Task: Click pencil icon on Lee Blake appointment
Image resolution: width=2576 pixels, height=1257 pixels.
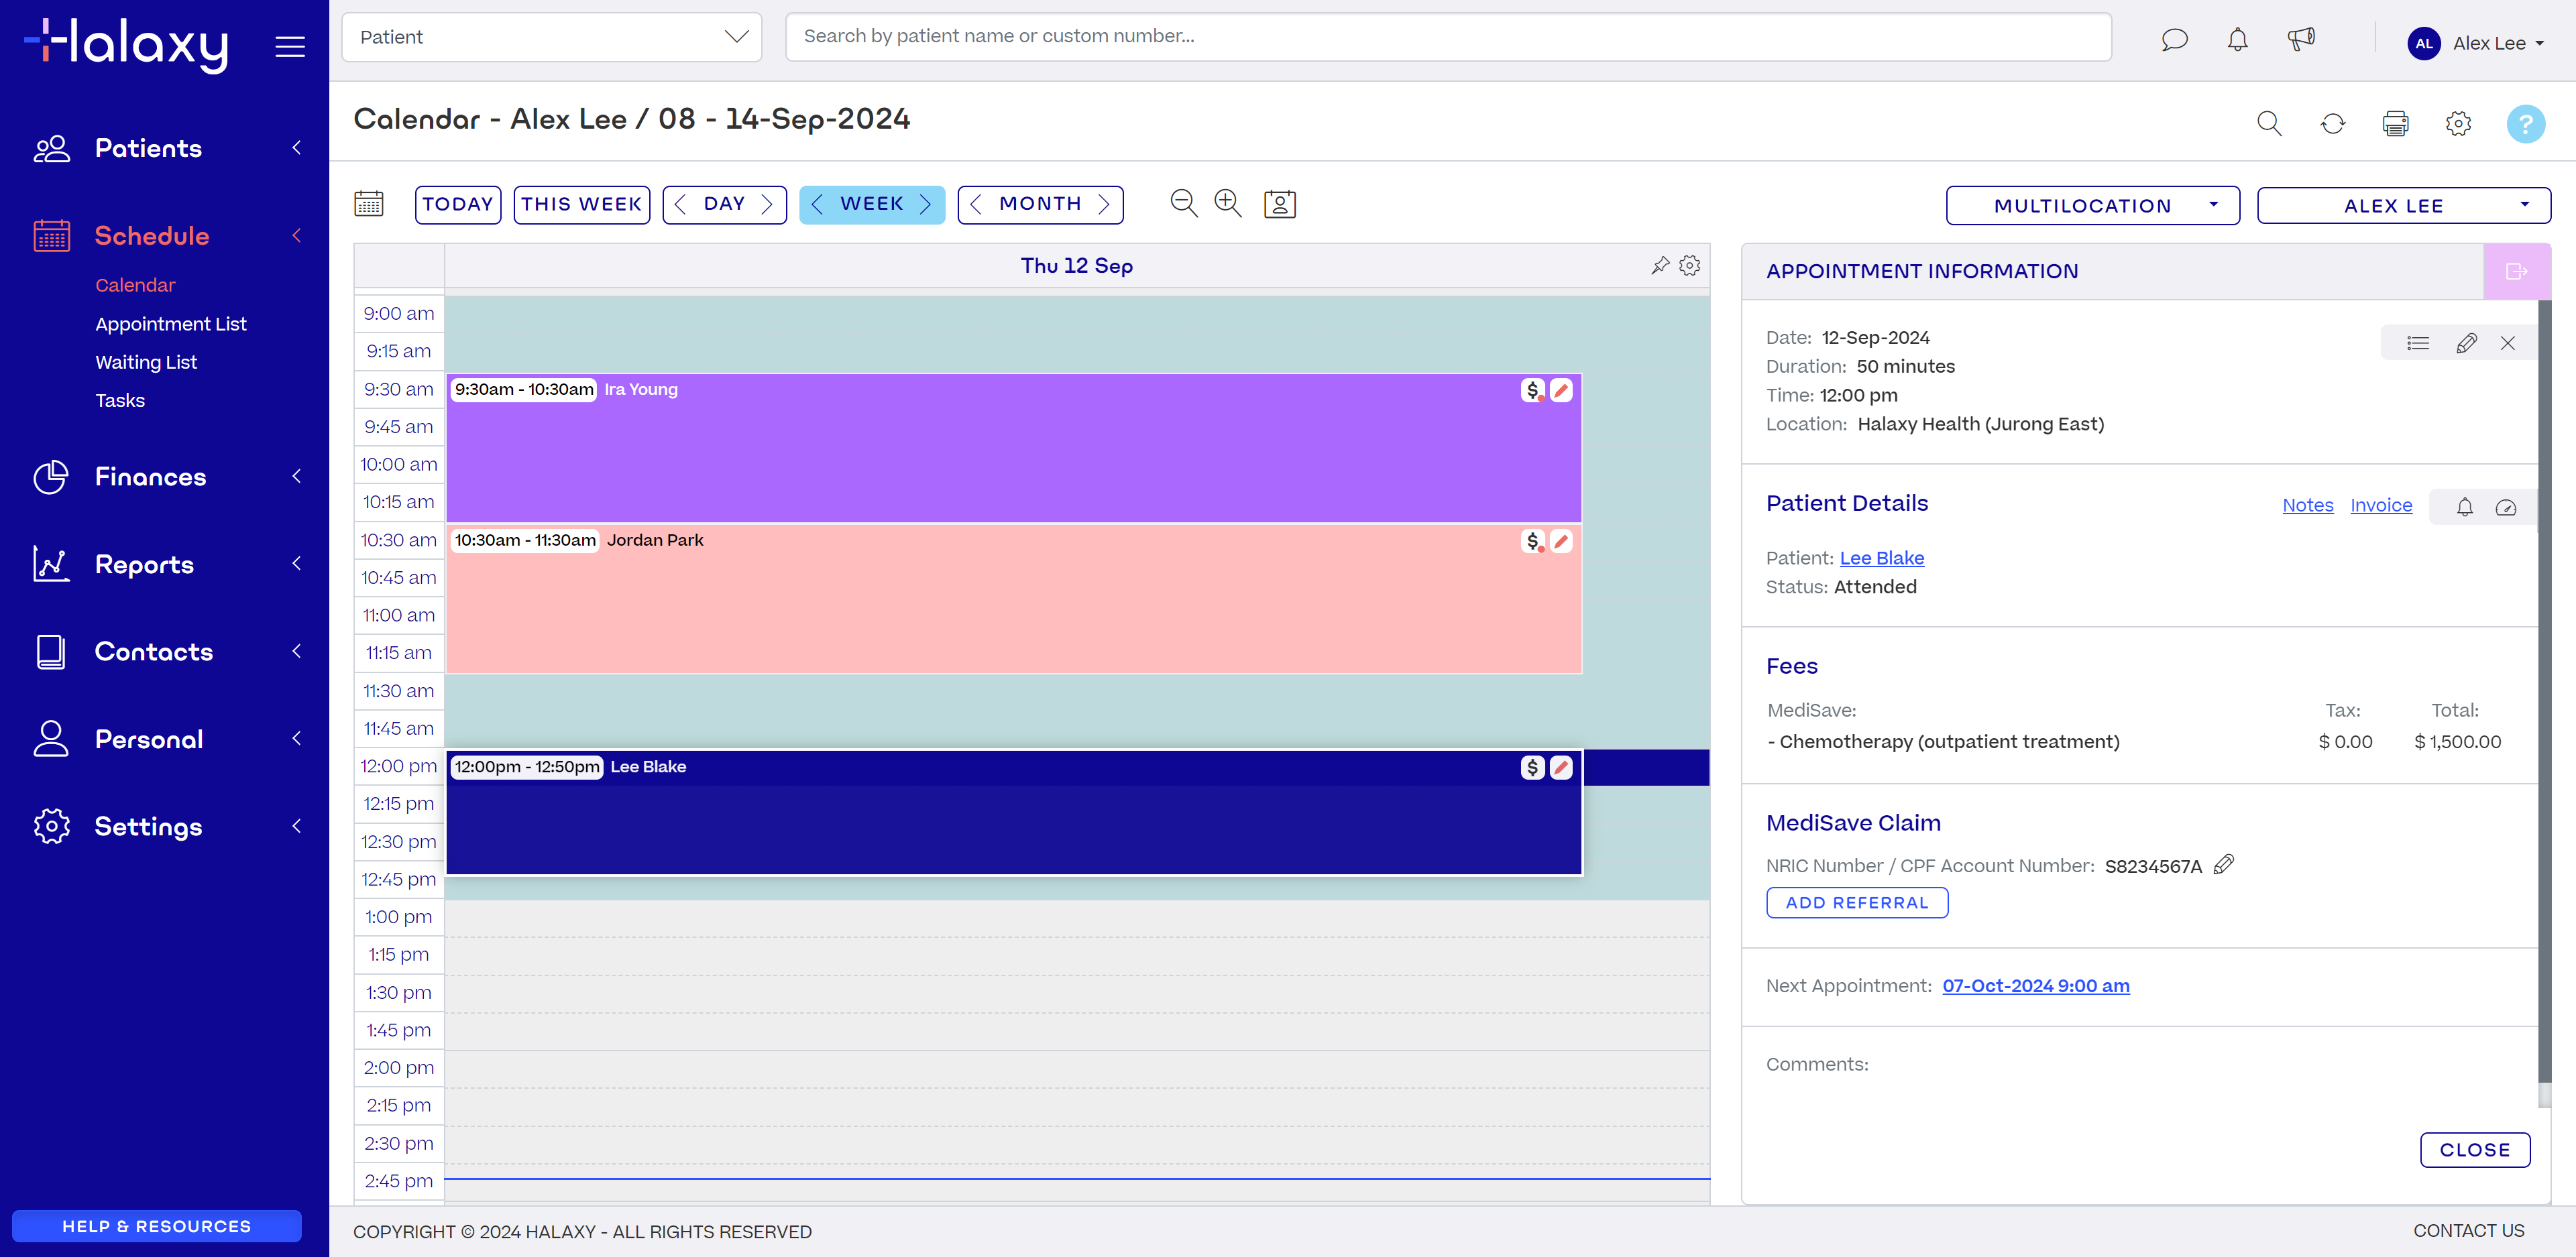Action: (1561, 767)
